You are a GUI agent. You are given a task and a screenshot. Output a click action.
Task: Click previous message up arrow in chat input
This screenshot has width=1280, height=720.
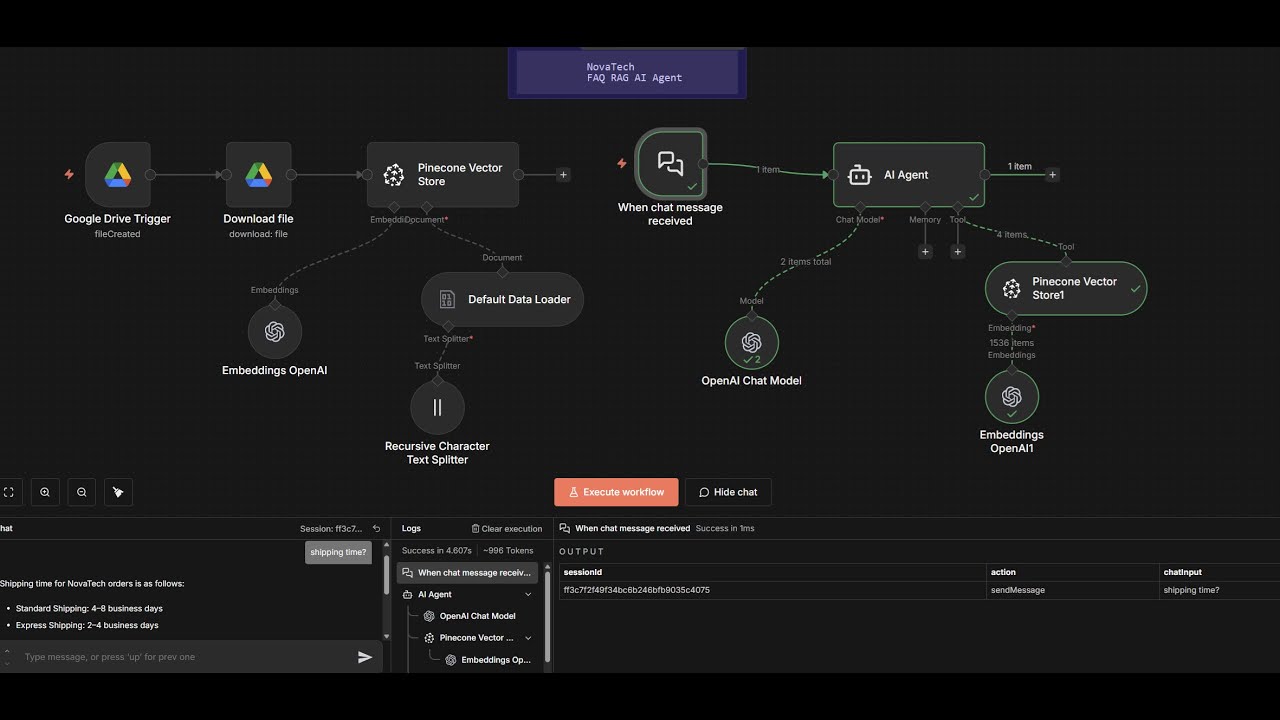7,651
